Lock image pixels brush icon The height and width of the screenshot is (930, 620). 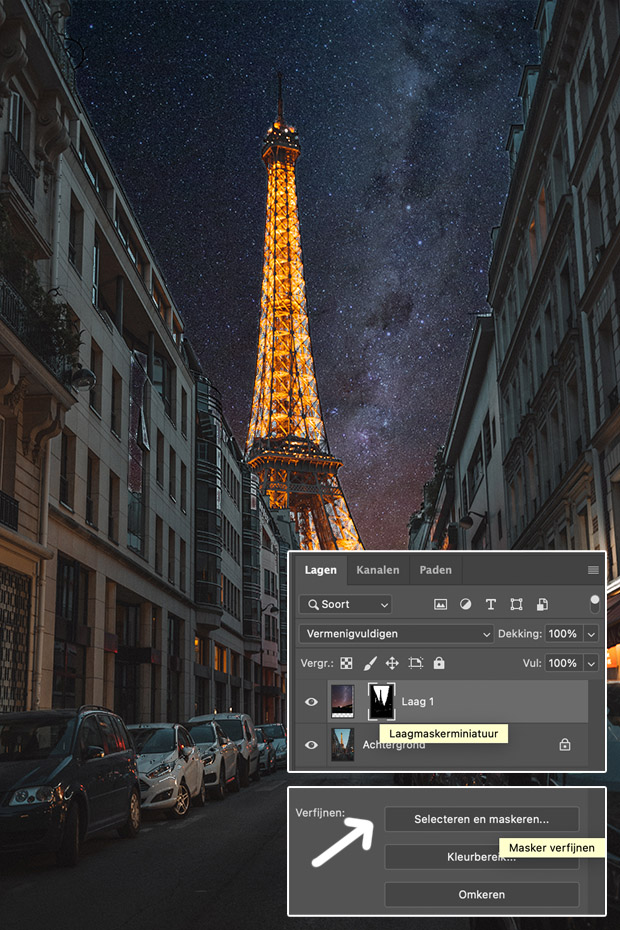point(370,663)
